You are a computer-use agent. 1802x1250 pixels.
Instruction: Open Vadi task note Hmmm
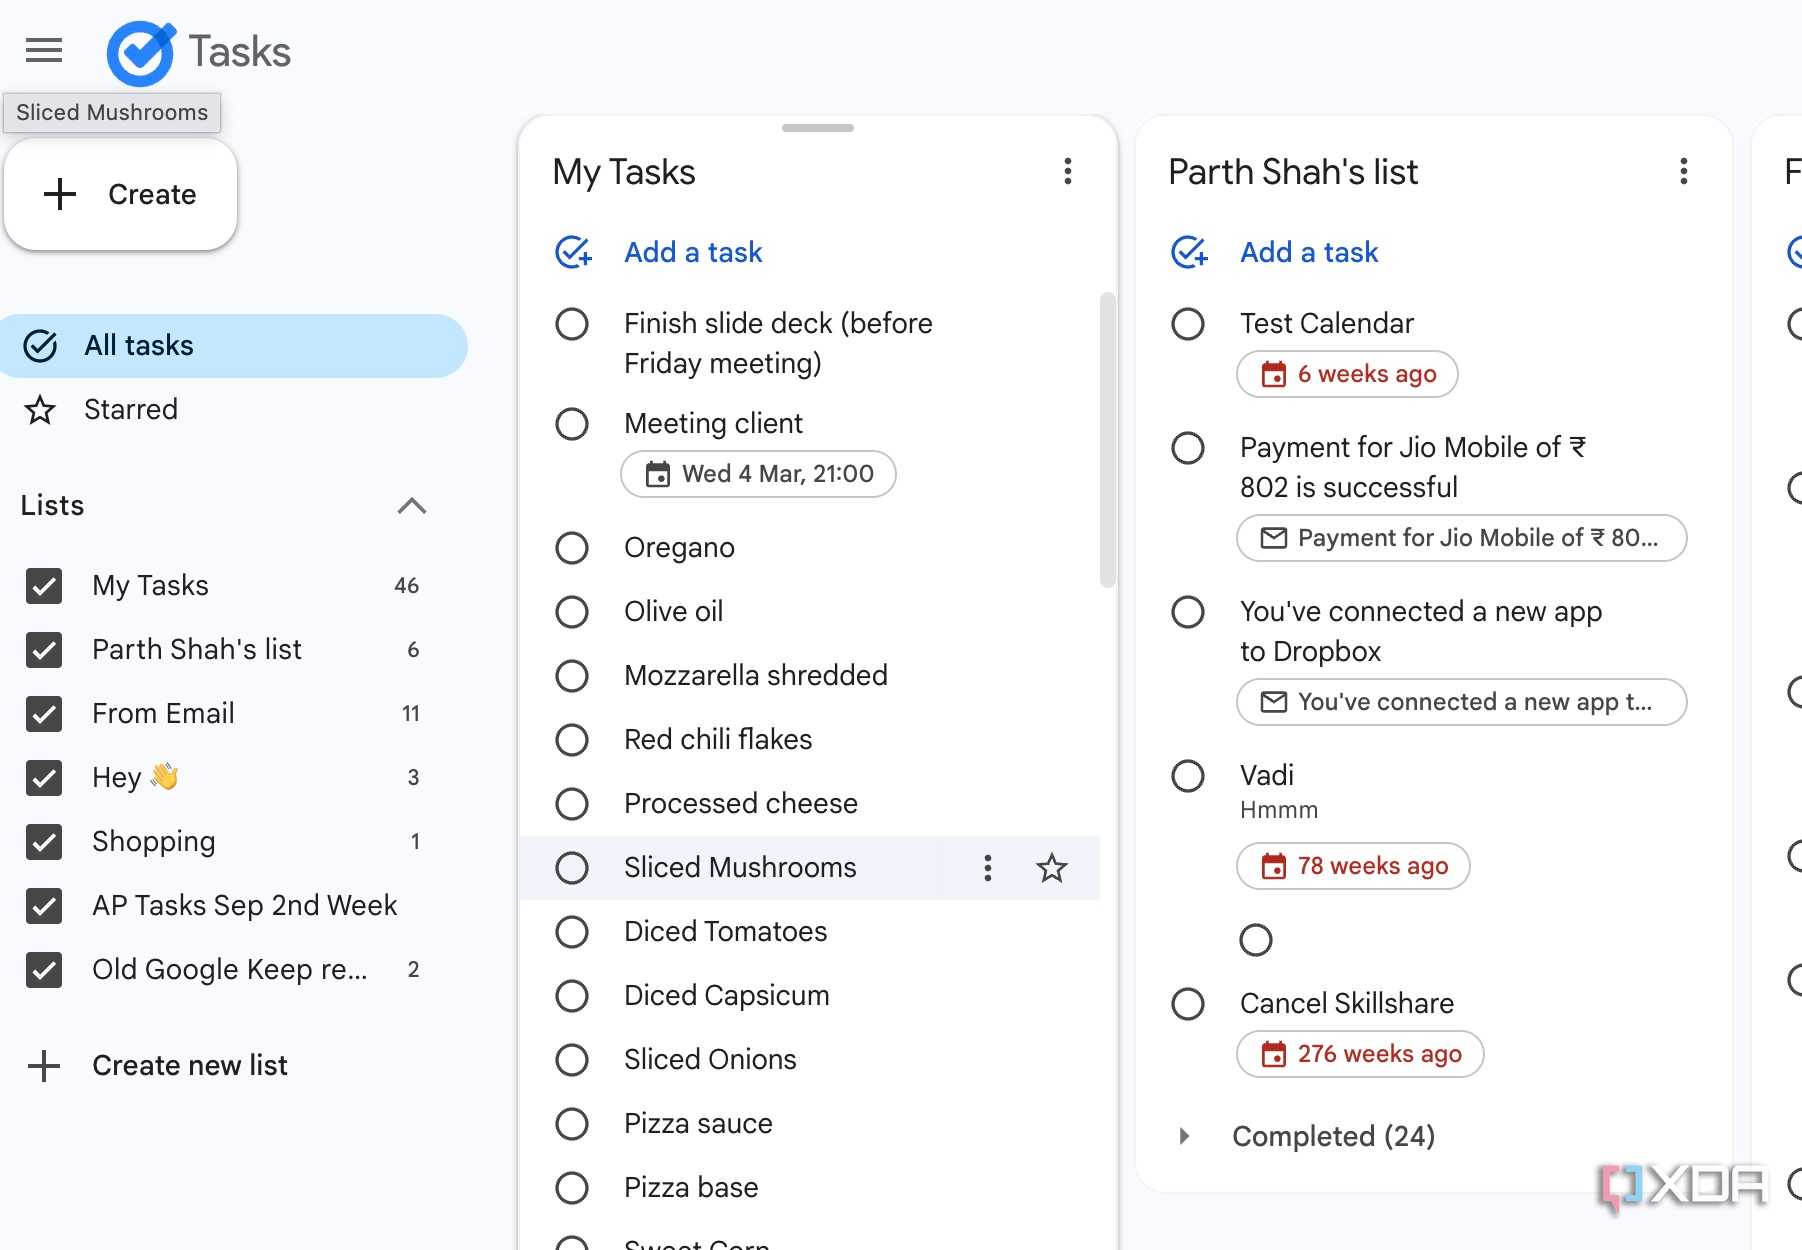click(1279, 810)
